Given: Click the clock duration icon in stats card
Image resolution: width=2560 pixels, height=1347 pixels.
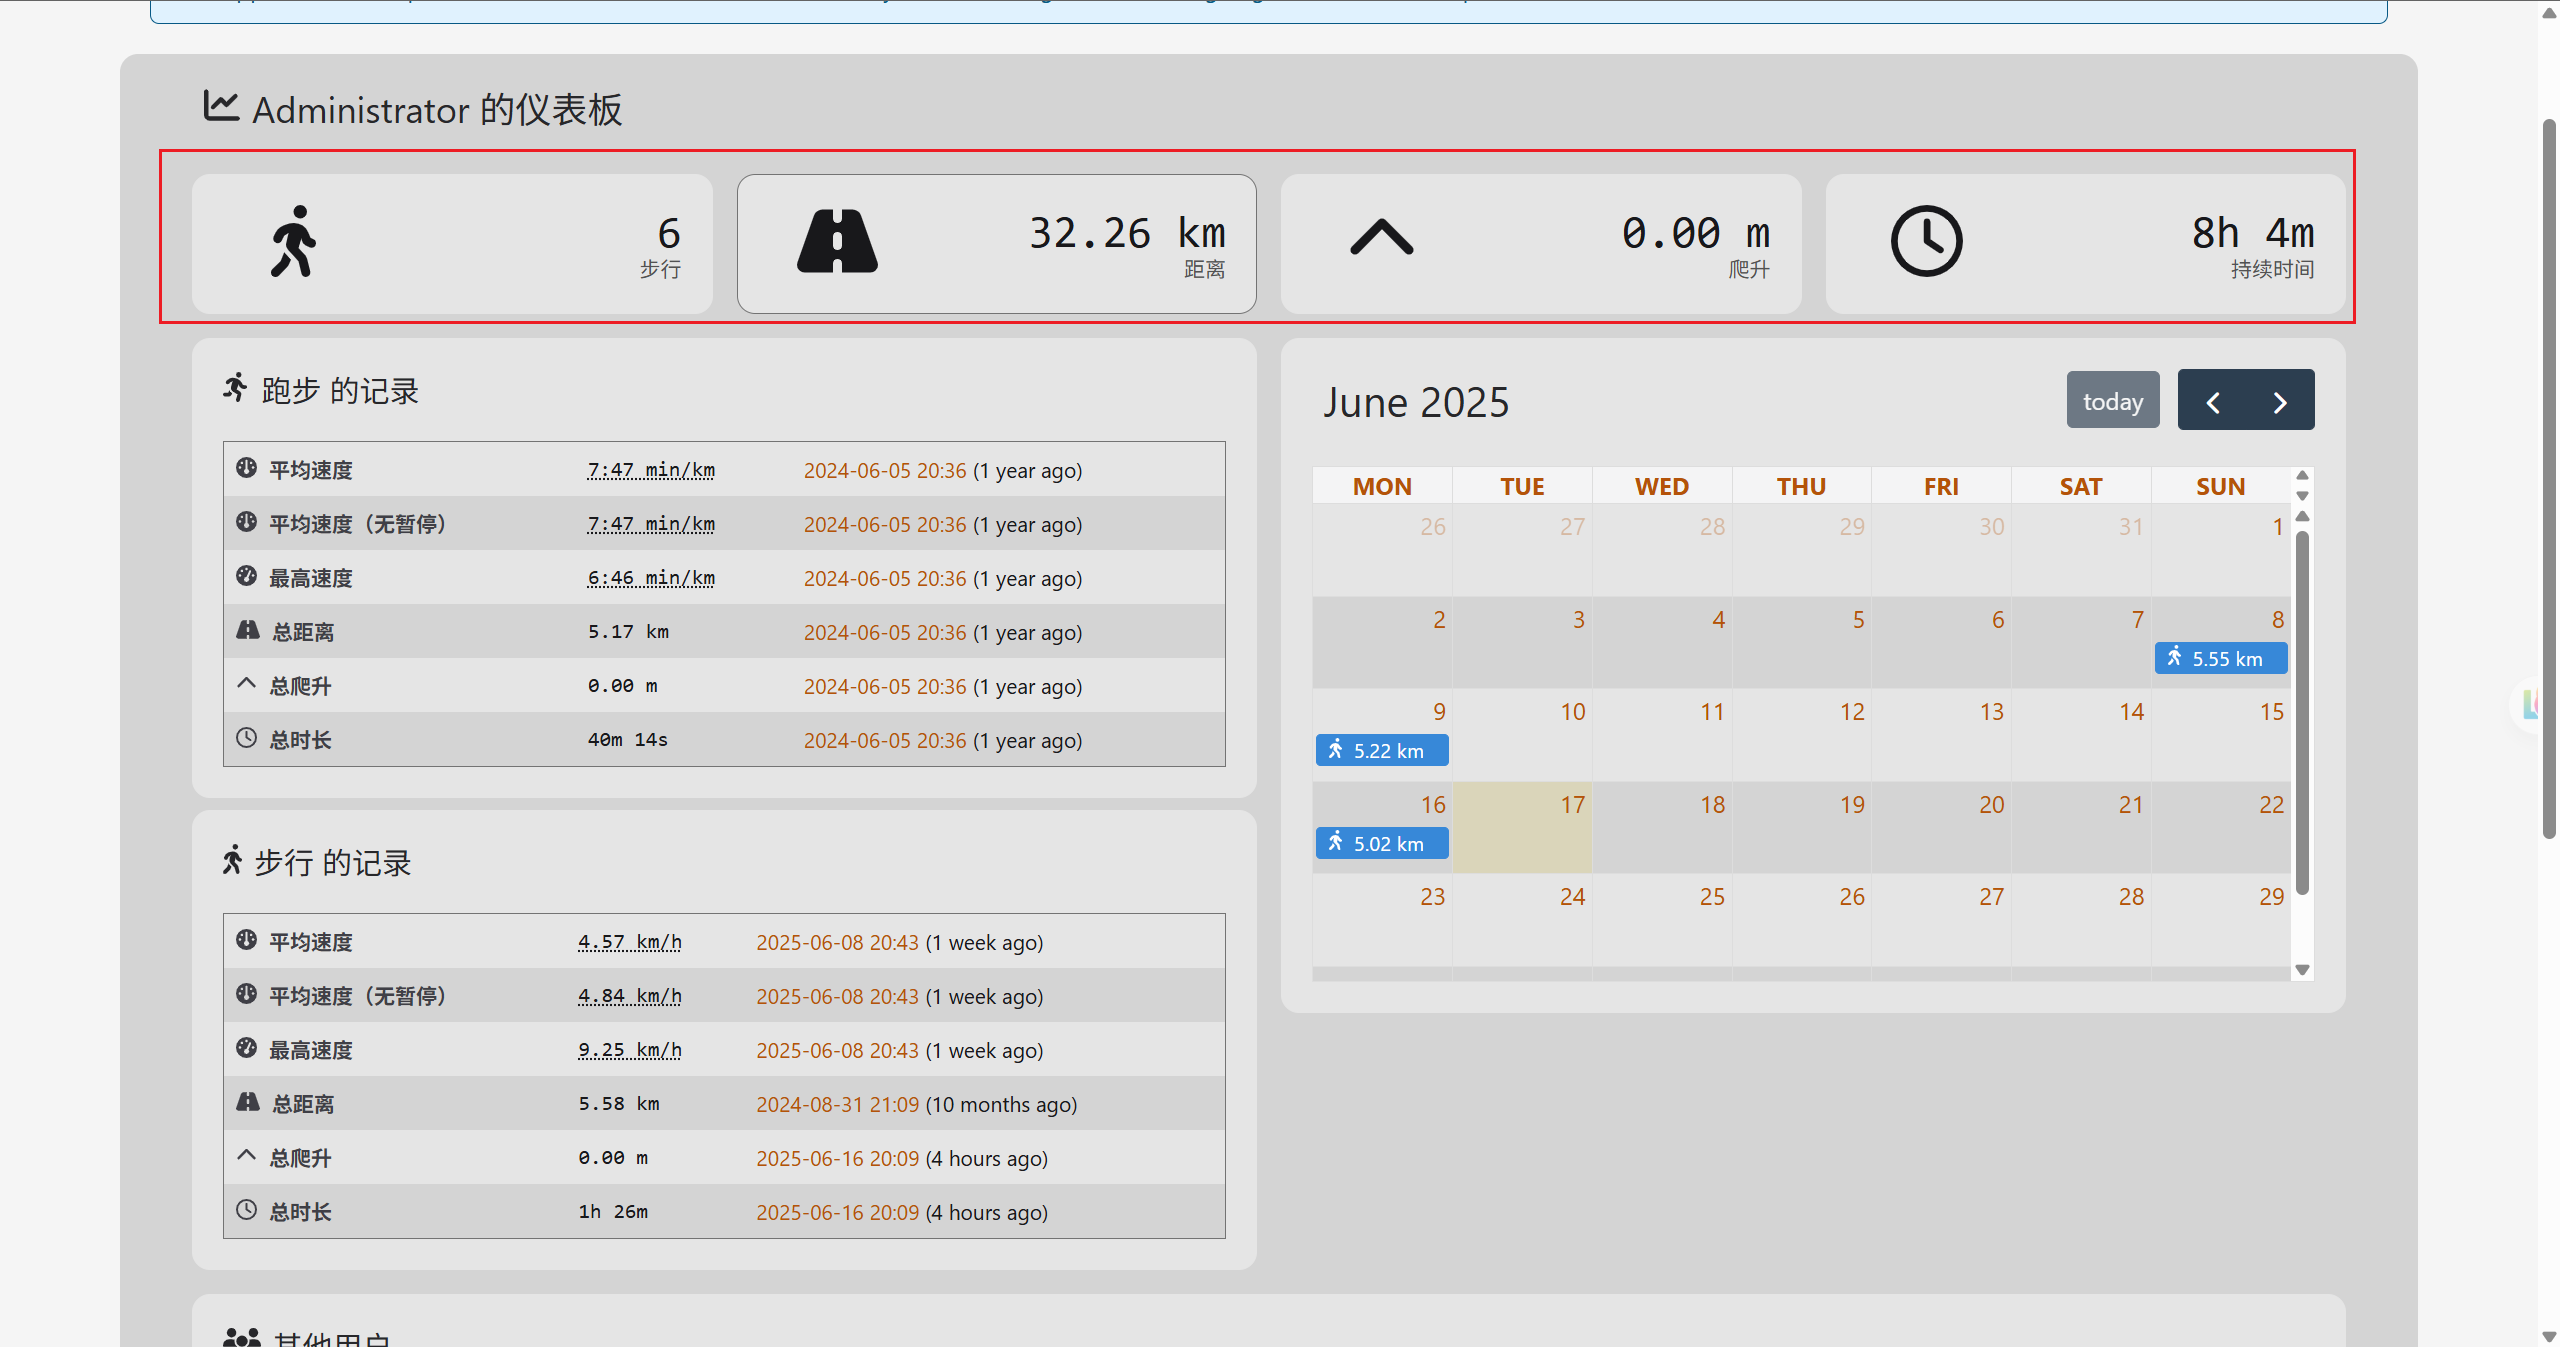Looking at the screenshot, I should (1926, 241).
